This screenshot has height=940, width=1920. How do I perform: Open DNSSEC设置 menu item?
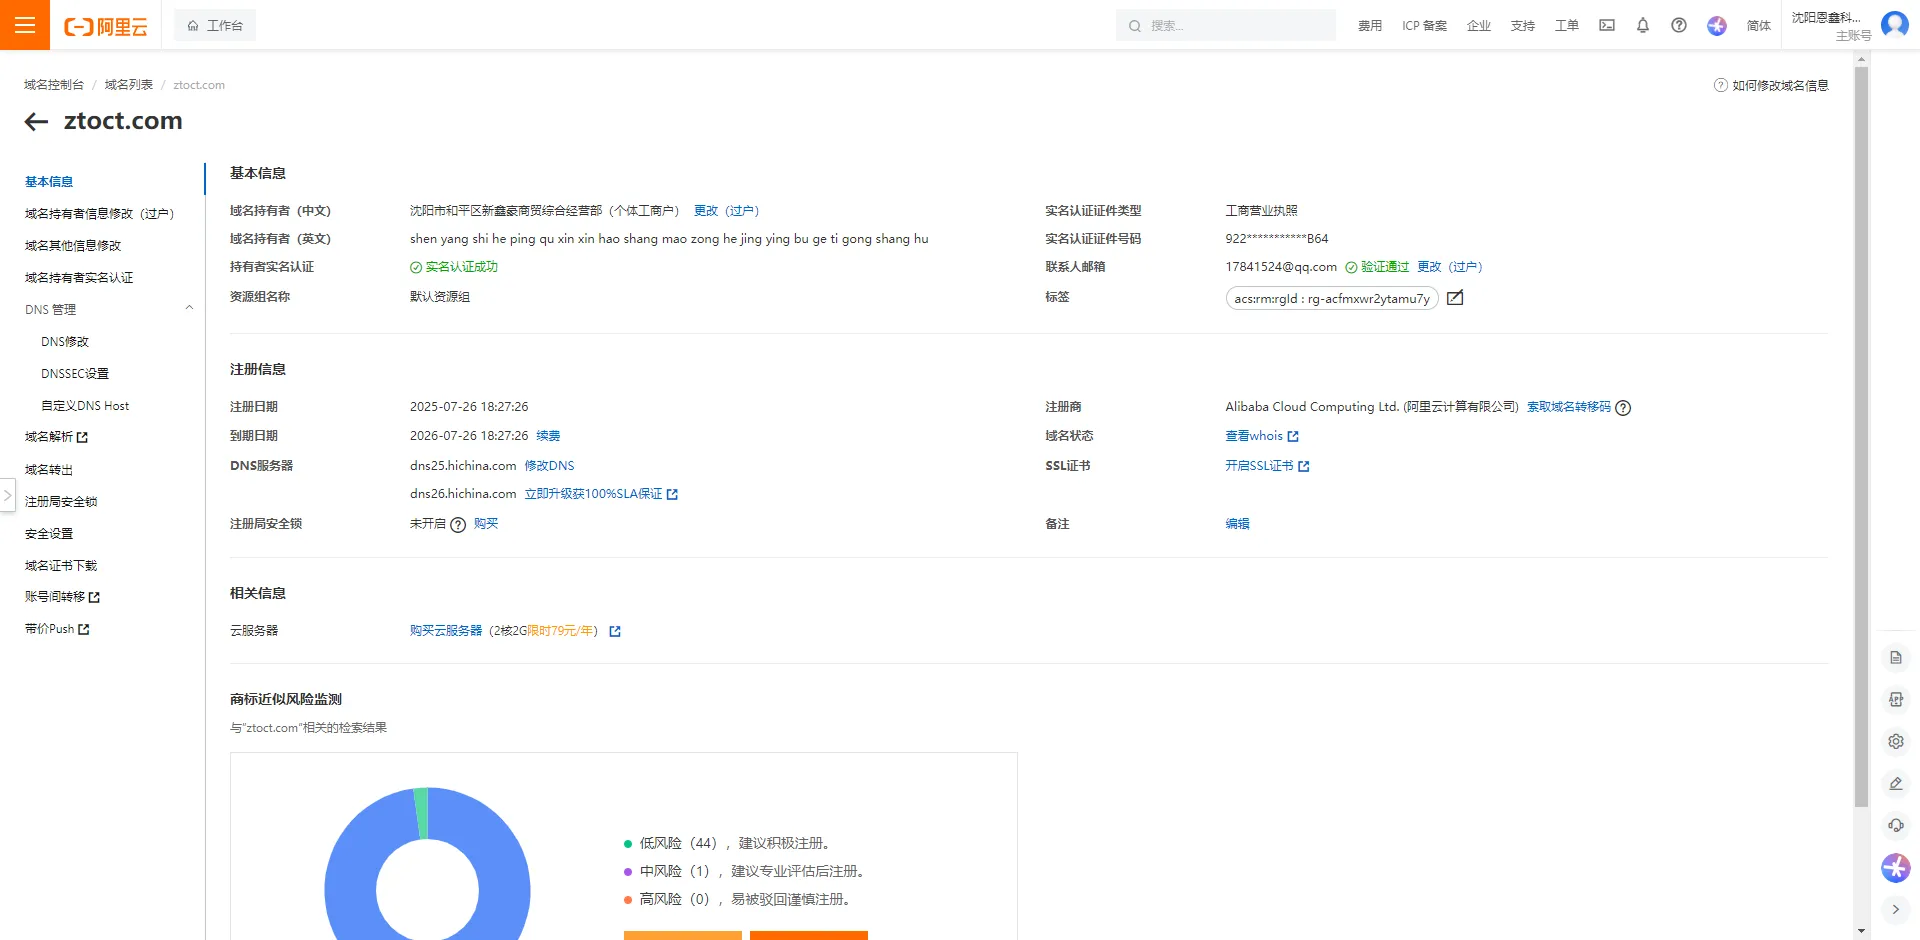[x=75, y=374]
